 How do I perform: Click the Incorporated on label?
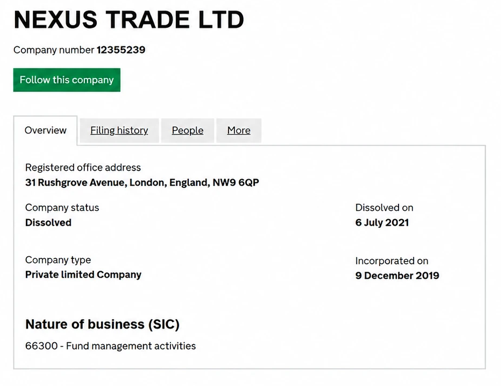click(392, 261)
